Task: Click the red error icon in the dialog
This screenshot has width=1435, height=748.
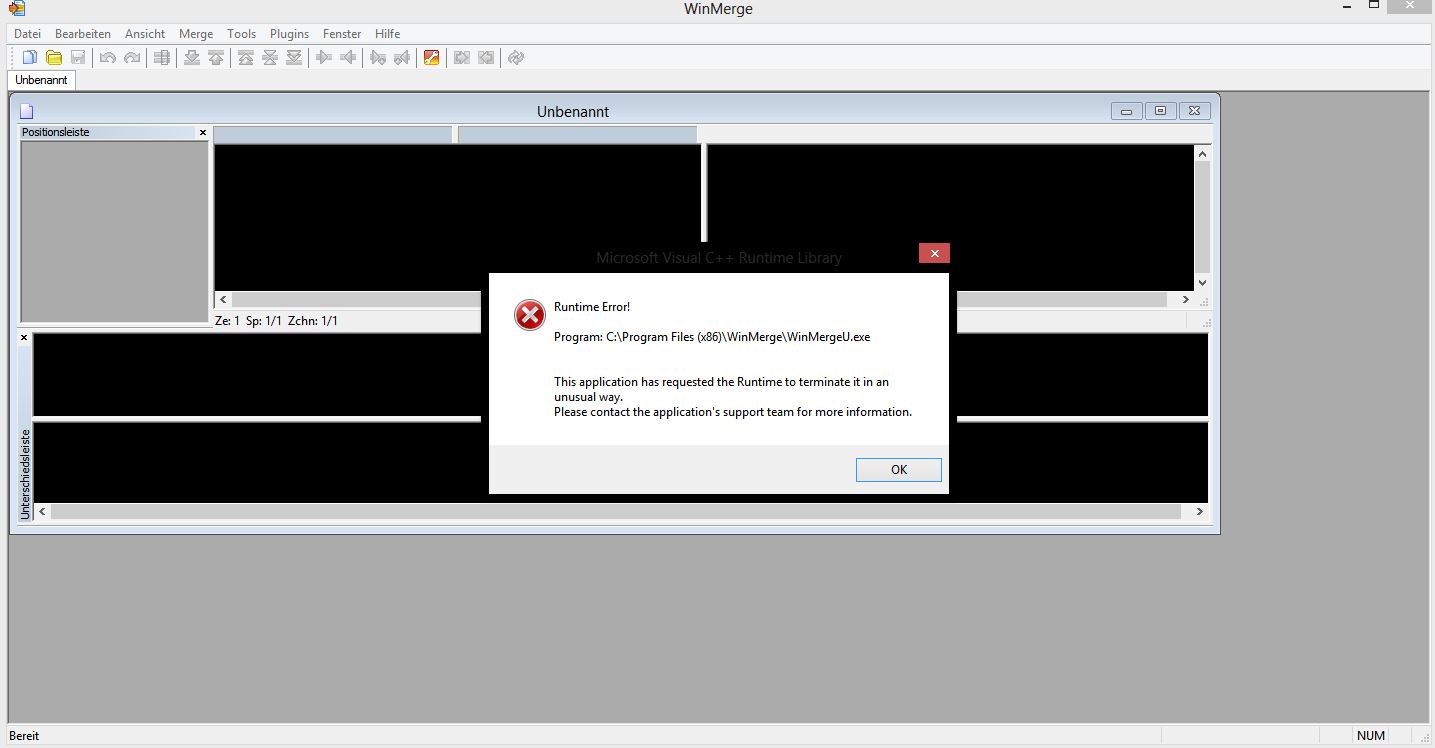Action: [530, 316]
